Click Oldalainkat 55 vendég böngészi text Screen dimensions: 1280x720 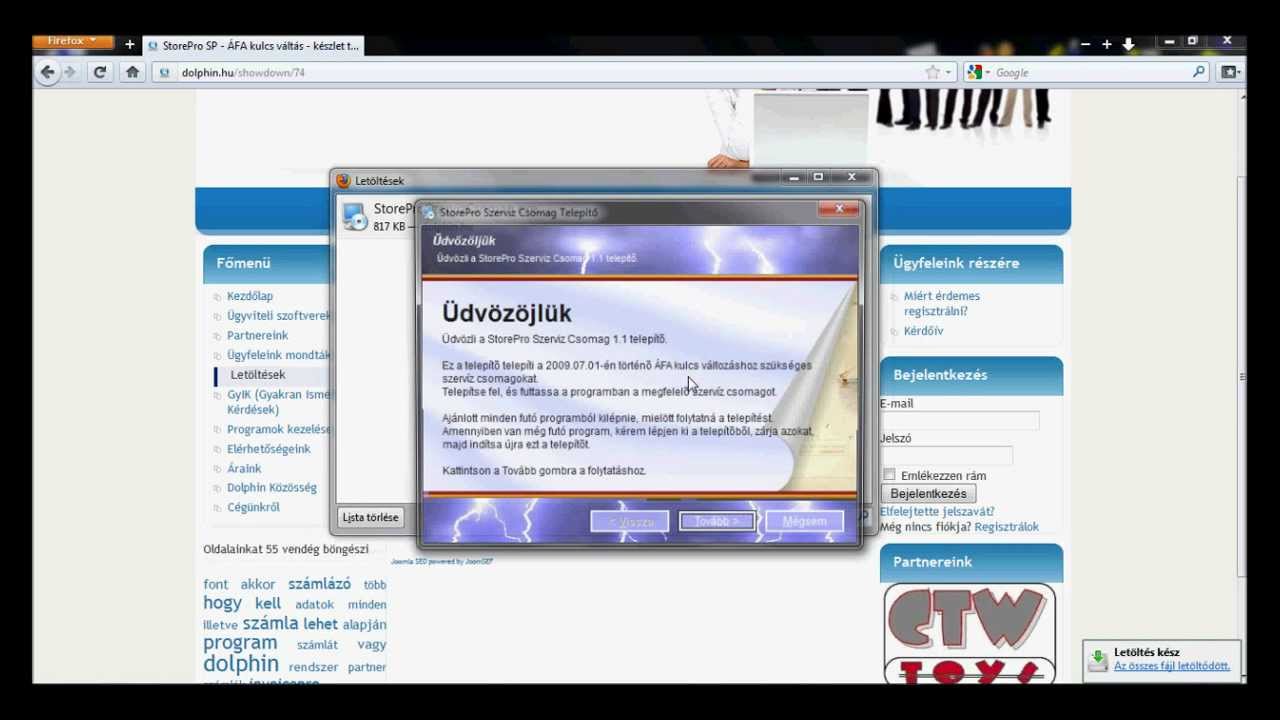[286, 549]
